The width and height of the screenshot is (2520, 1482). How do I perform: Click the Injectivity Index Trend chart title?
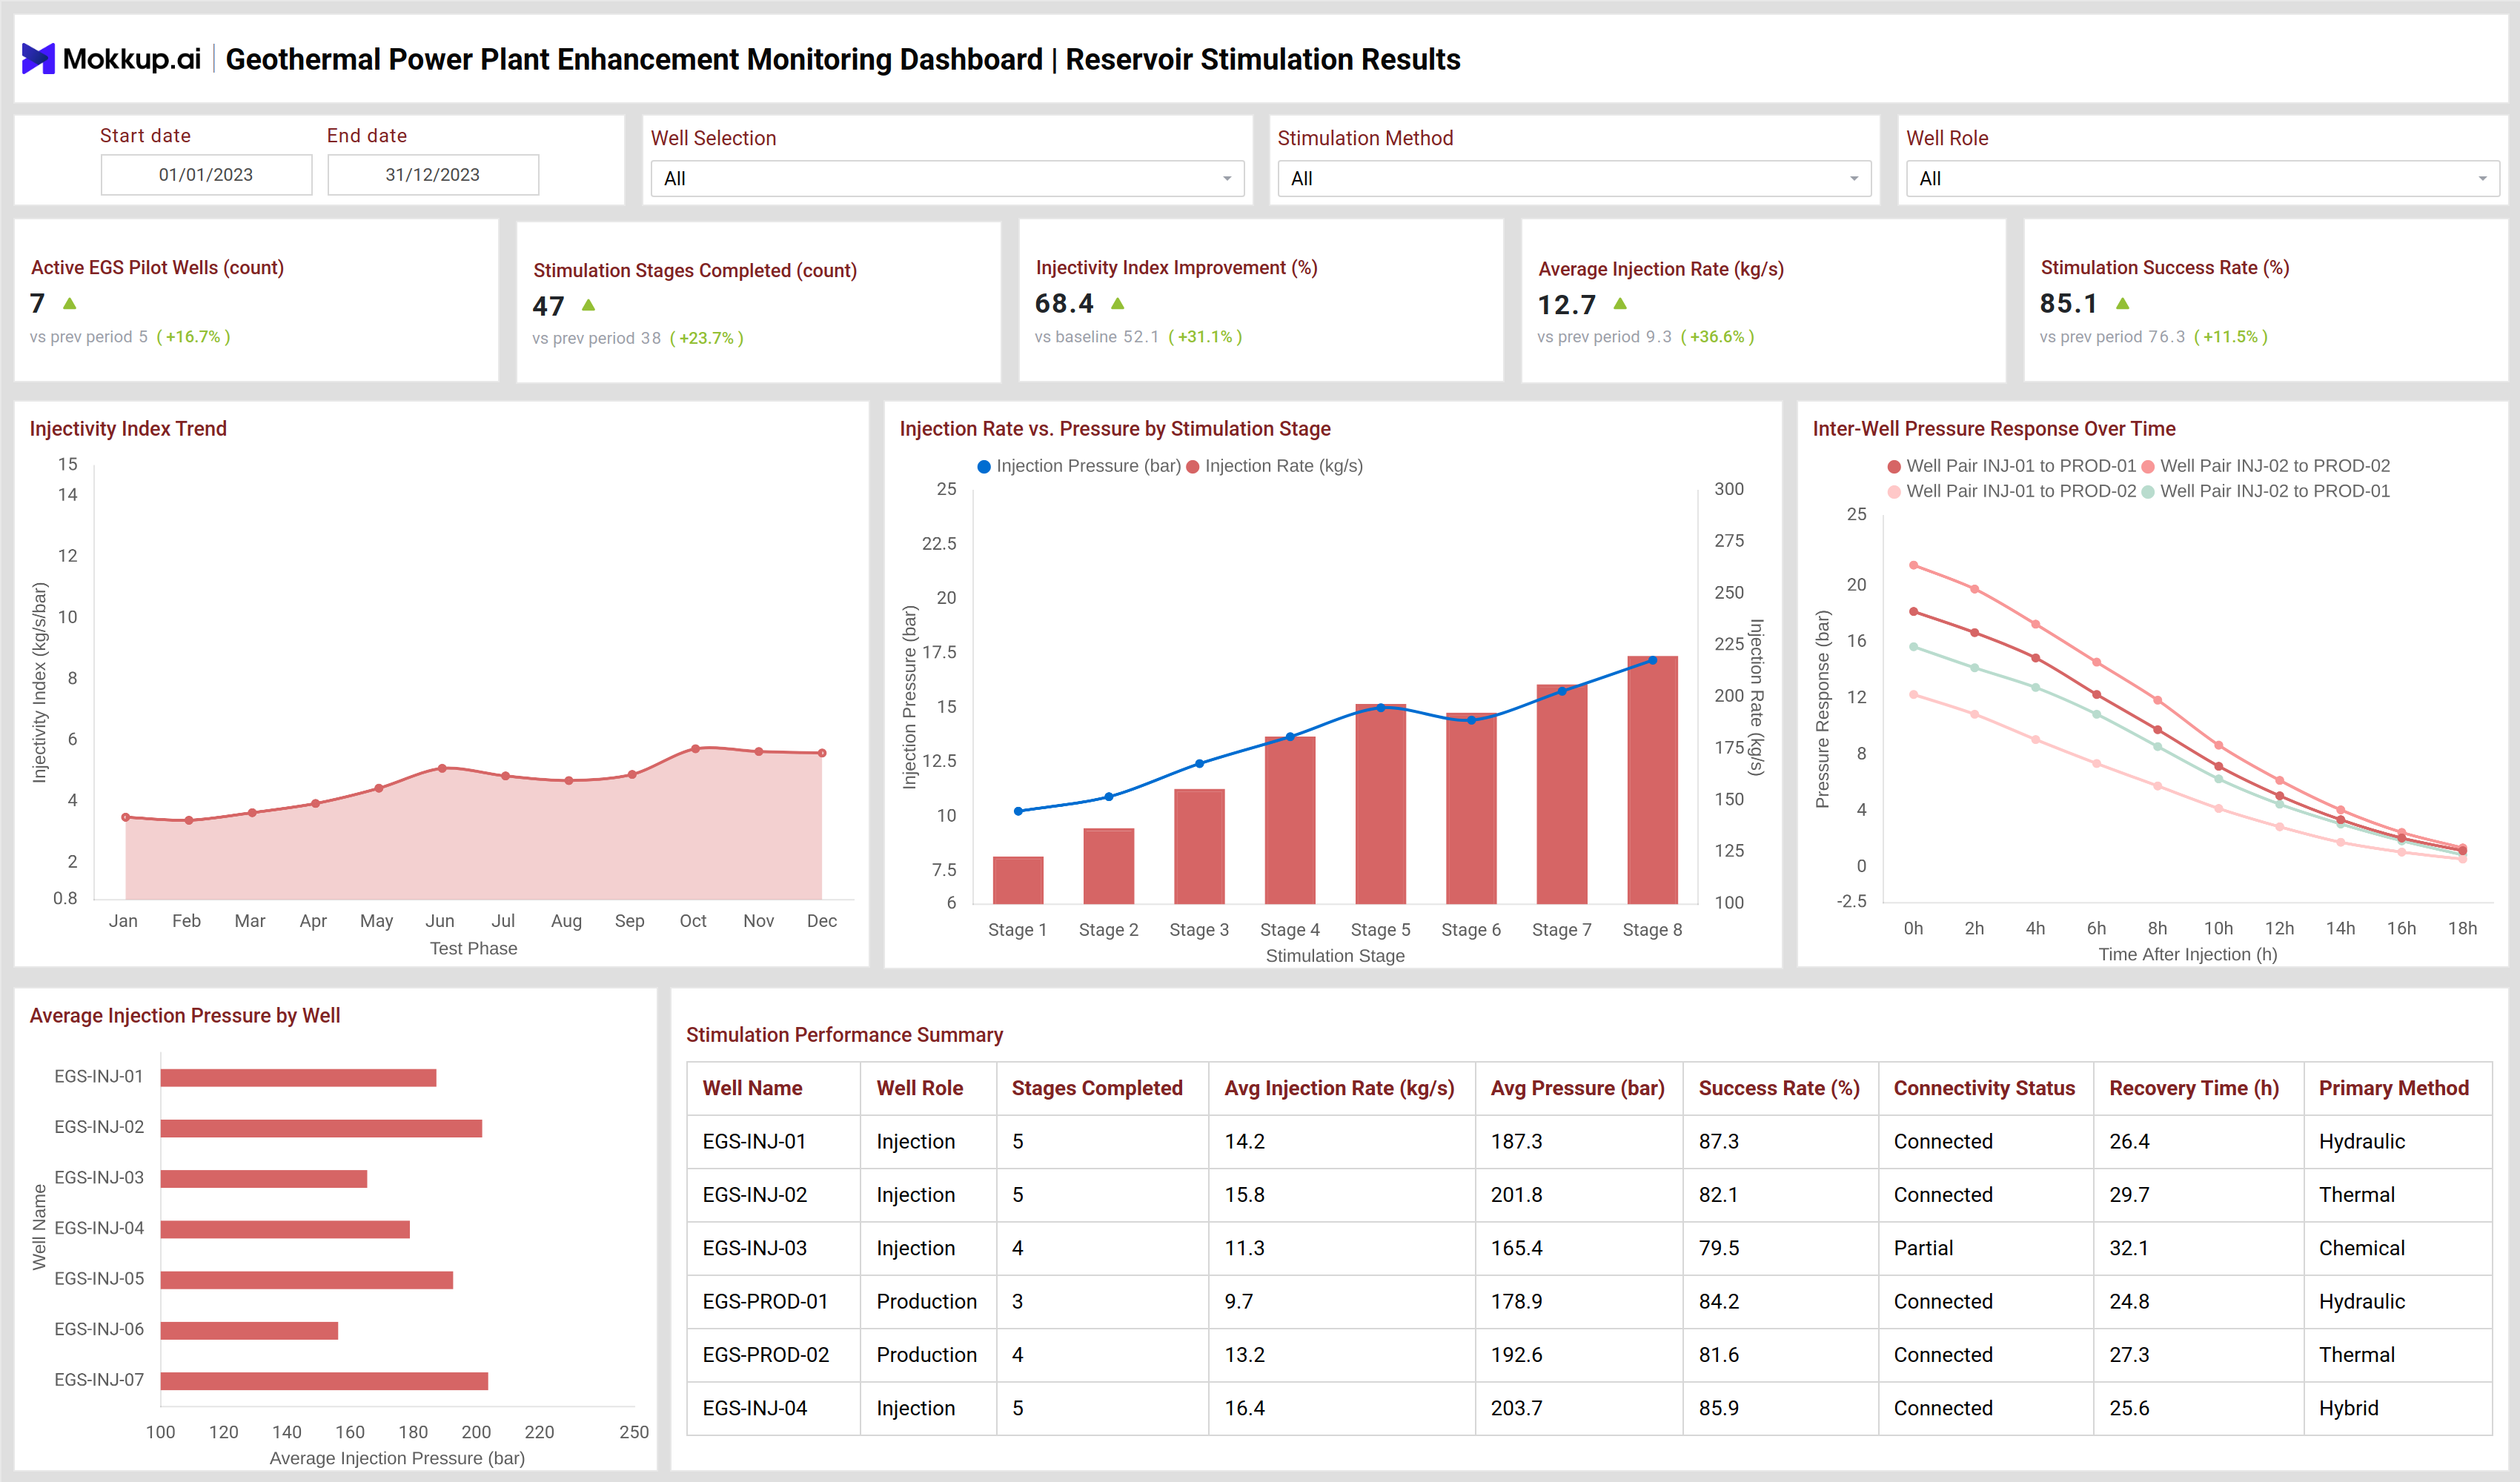128,428
